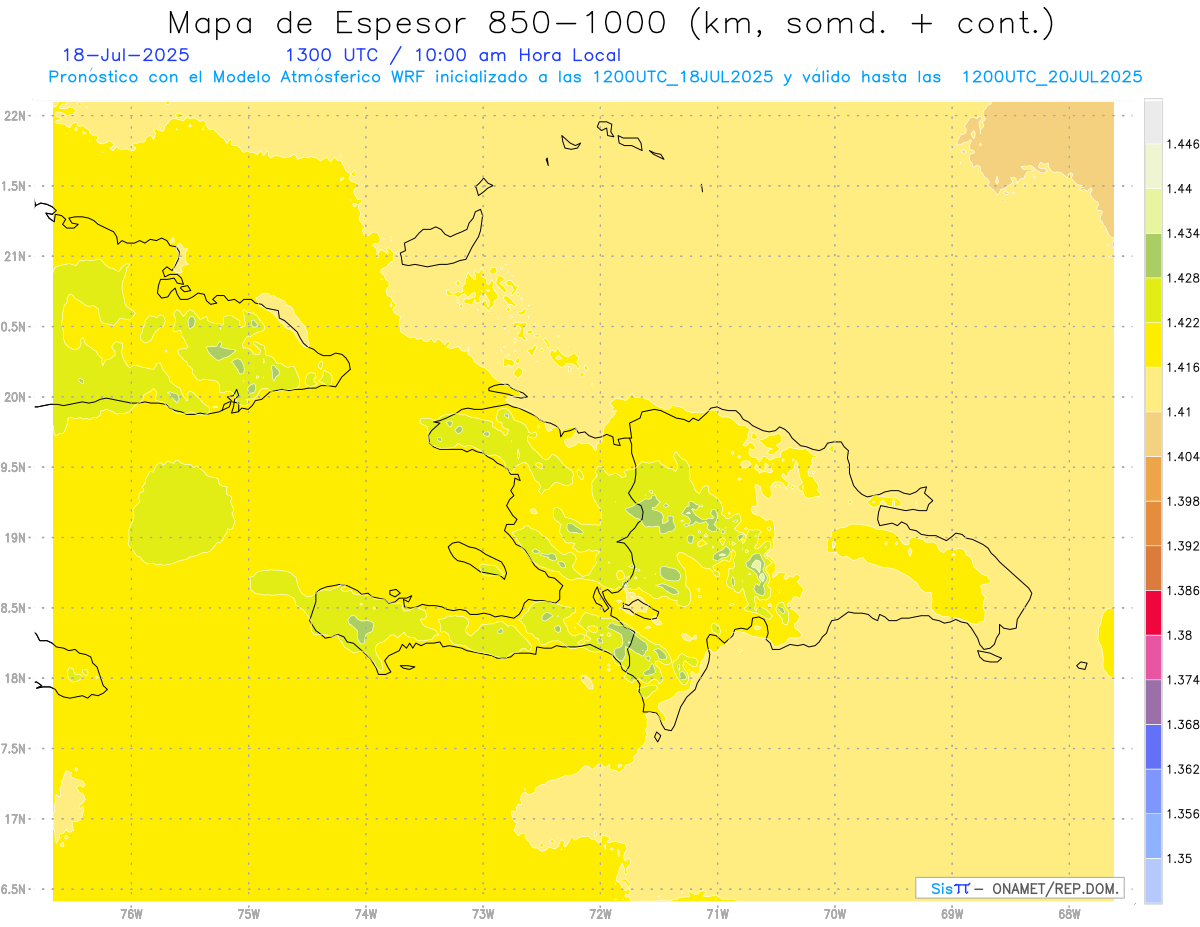Click the latitude label "22N"
Screen dimensions: 1200x927
pos(15,116)
